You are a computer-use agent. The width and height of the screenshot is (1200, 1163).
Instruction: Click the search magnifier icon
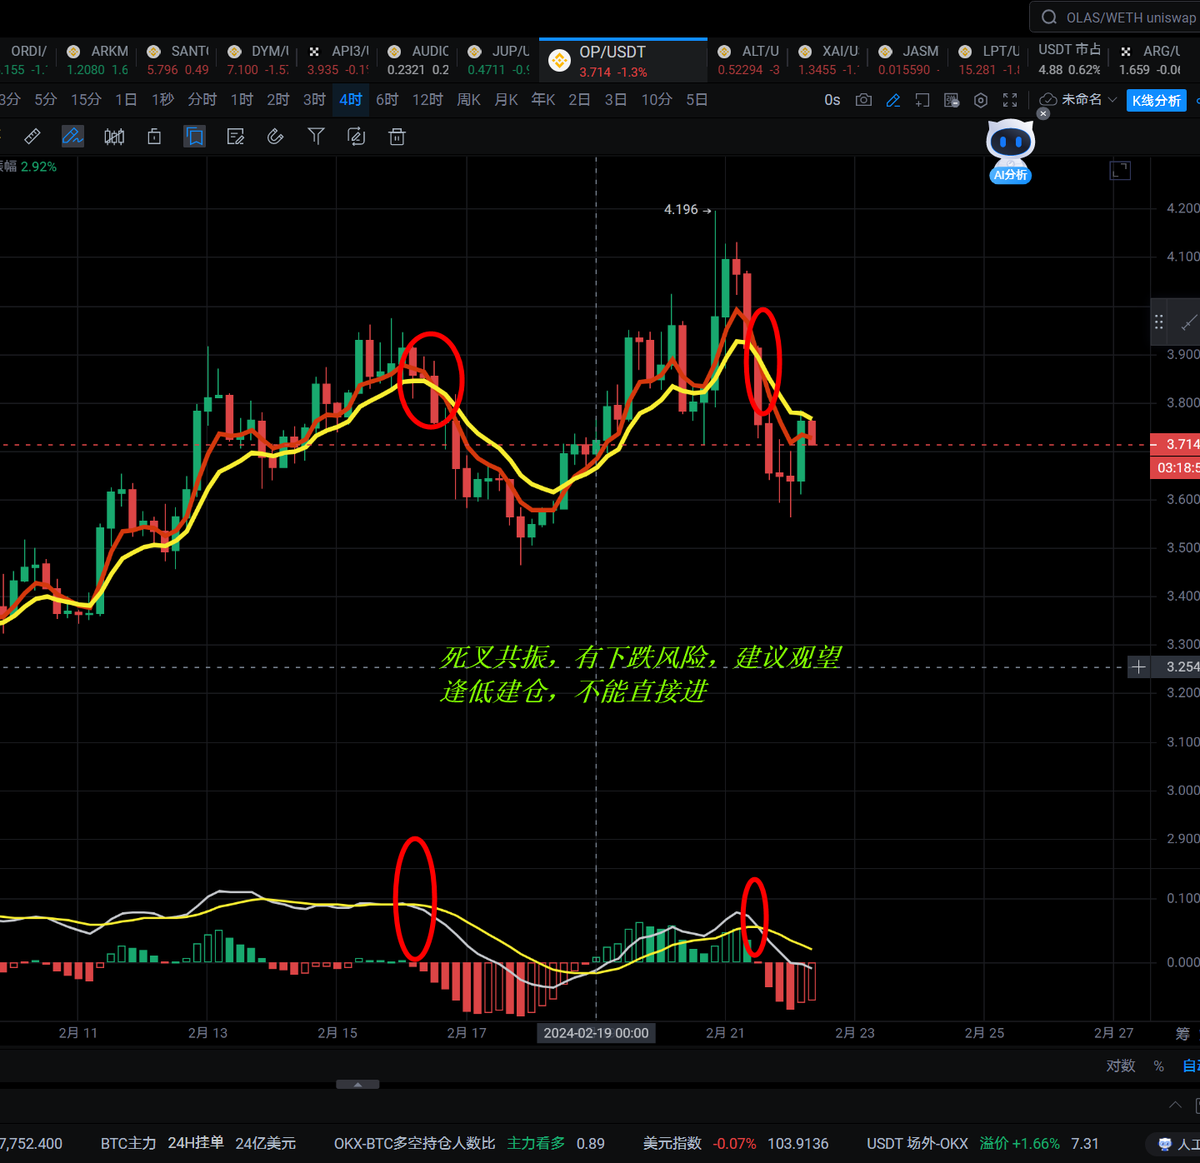[x=1049, y=17]
